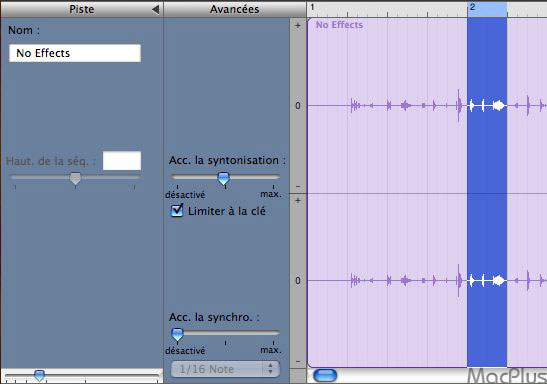Viewport: 547px width, 384px height.
Task: Click the highlighted selection in top waveform
Action: tap(487, 105)
